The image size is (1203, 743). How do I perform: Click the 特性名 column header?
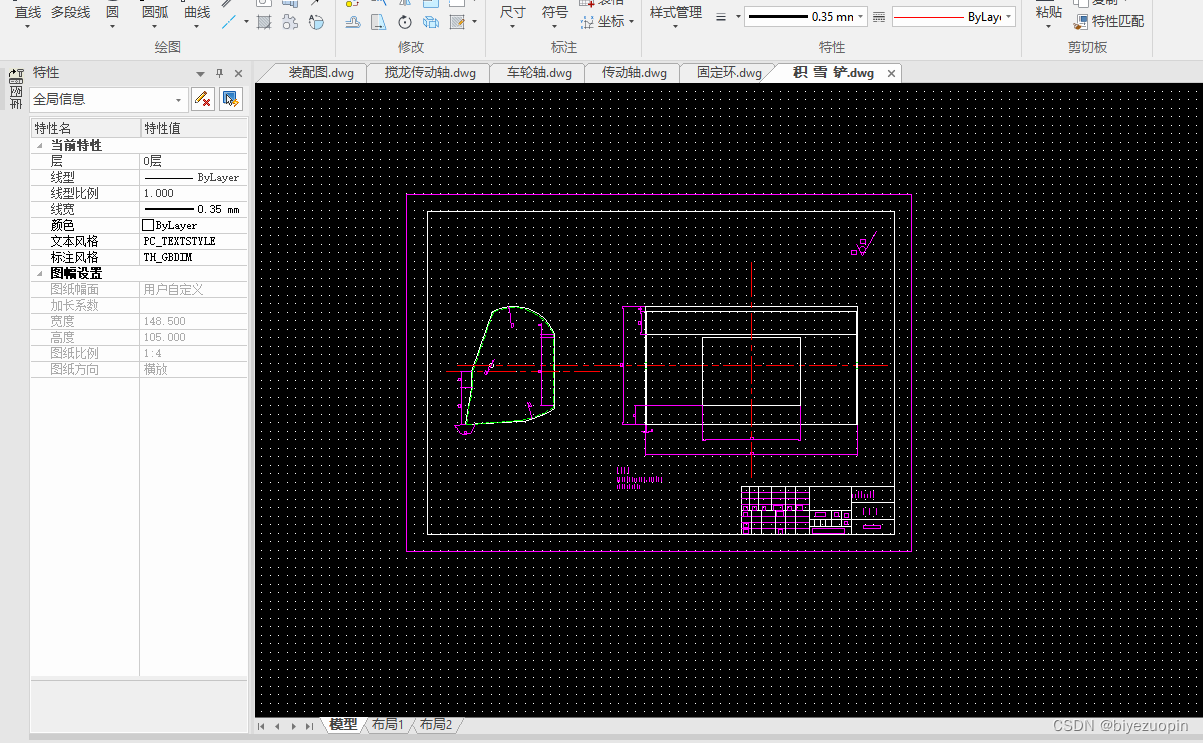[x=85, y=128]
